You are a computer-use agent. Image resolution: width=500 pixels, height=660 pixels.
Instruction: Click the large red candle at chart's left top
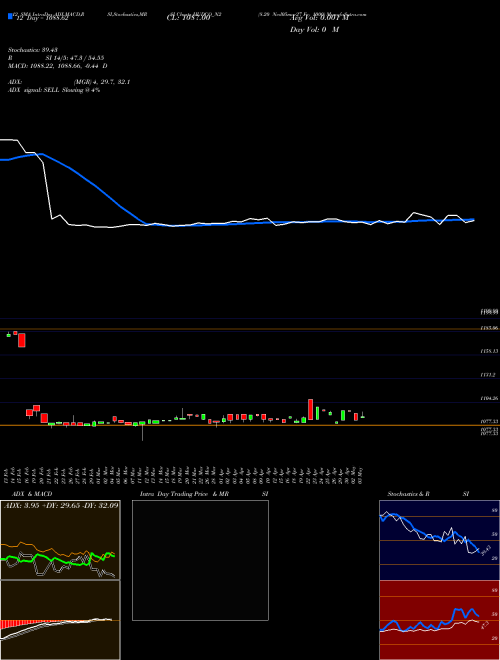(x=21, y=340)
